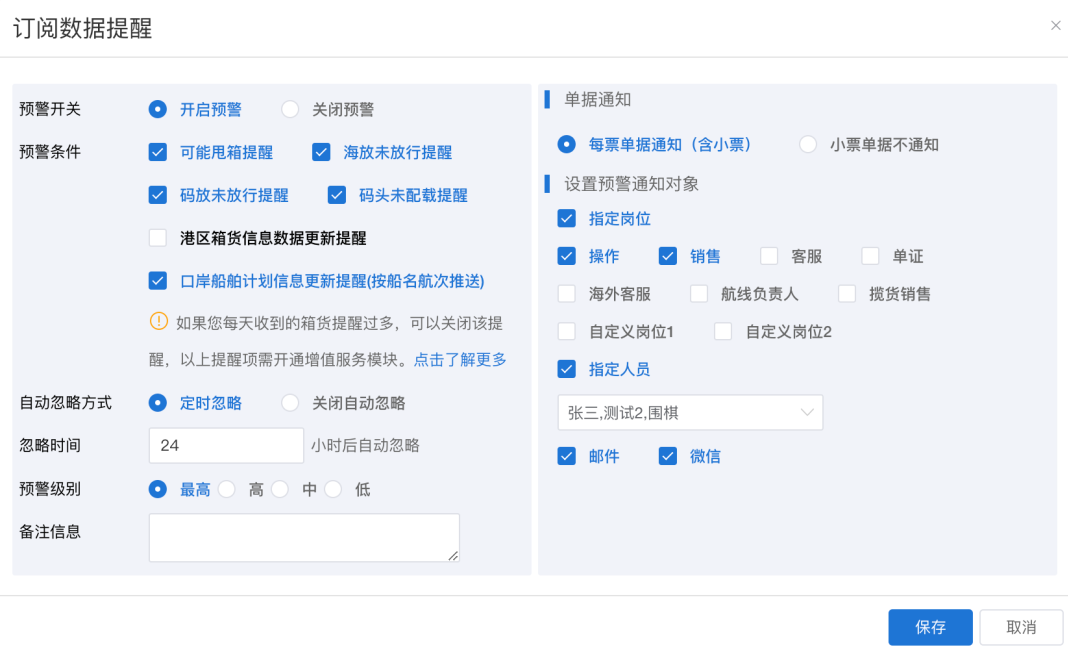Click the 保存 button
This screenshot has height=656, width=1068.
point(930,628)
